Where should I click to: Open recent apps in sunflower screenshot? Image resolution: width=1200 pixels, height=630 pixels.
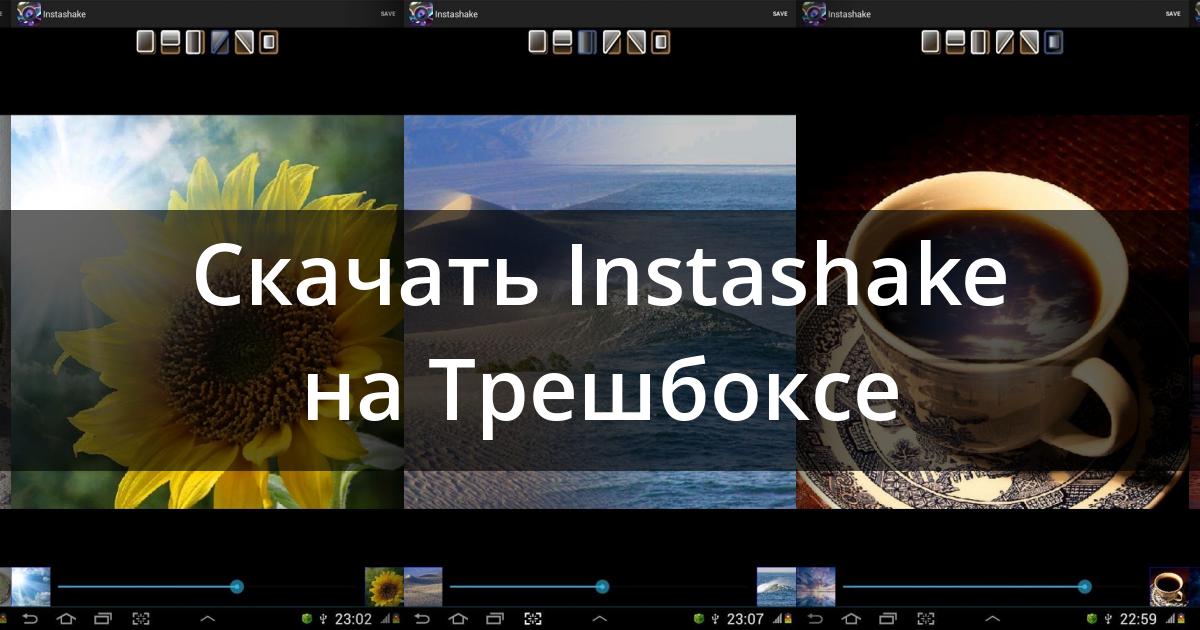click(103, 619)
